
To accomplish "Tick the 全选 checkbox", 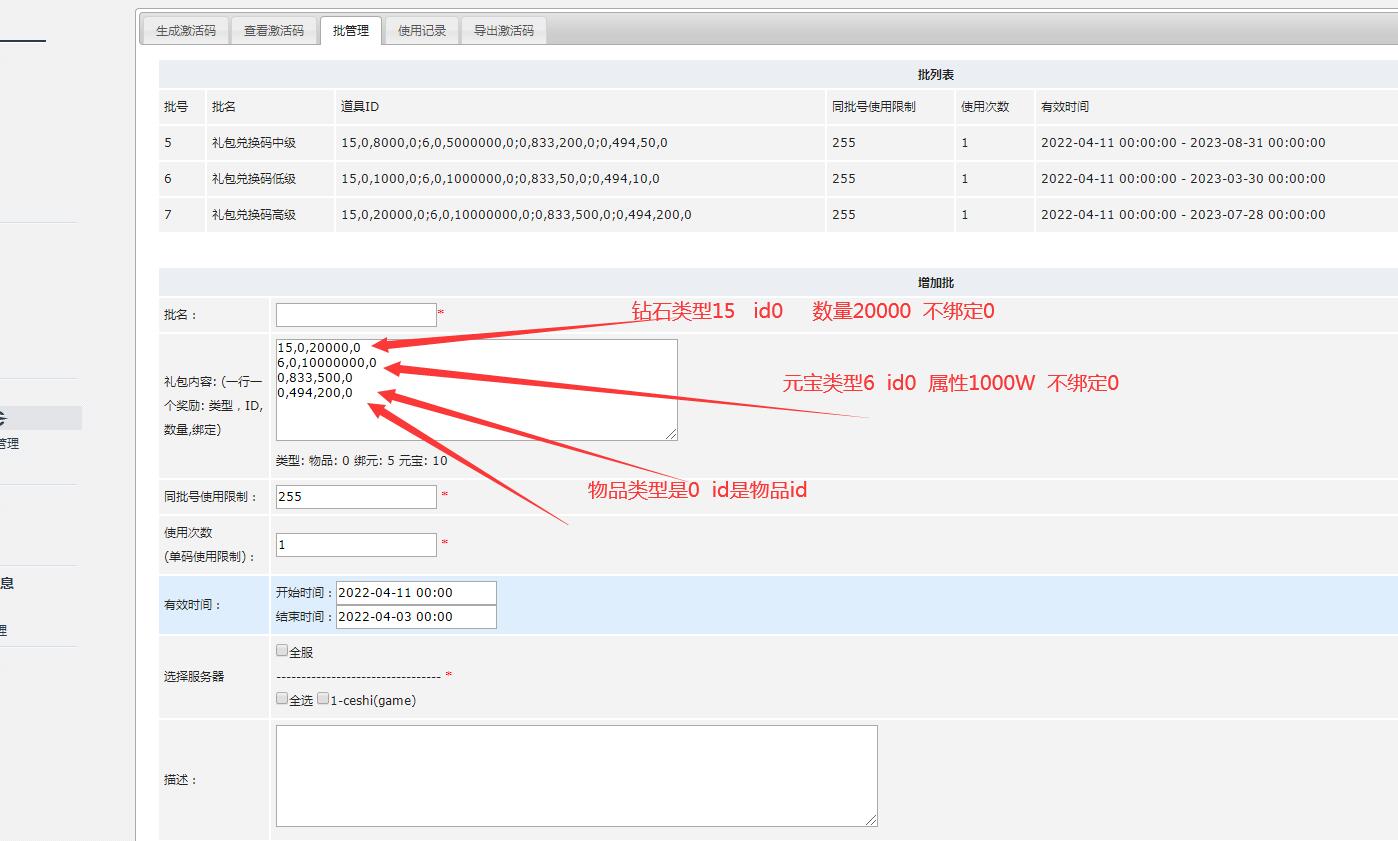I will 282,699.
